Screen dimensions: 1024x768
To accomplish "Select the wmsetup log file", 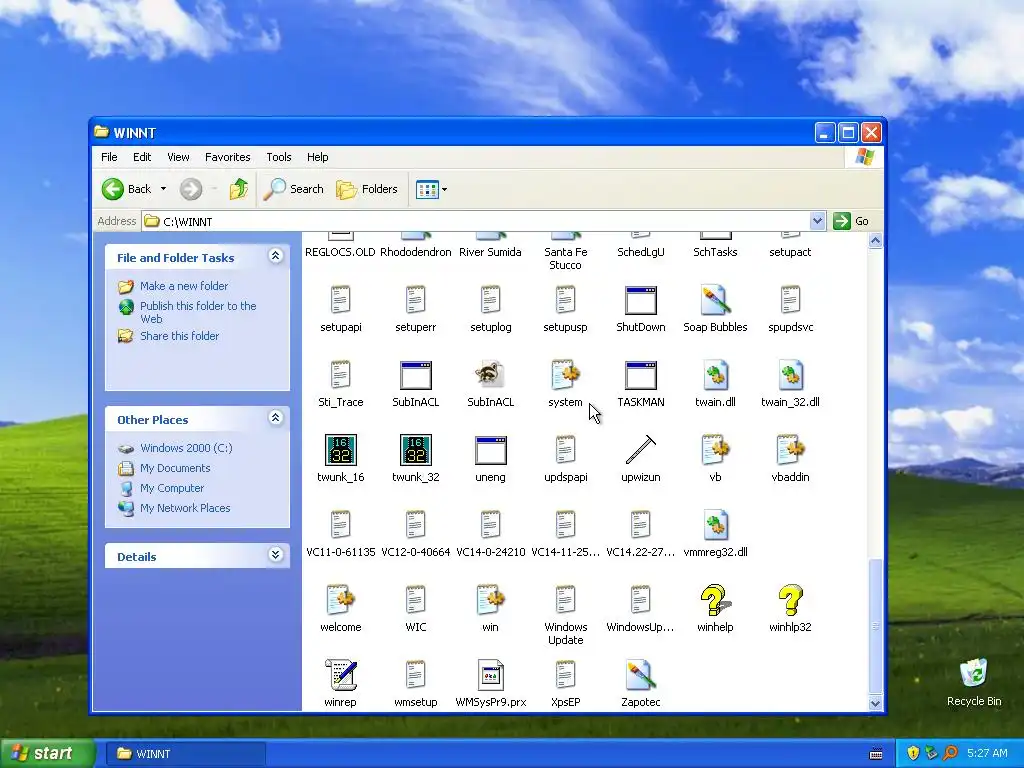I will 415,676.
